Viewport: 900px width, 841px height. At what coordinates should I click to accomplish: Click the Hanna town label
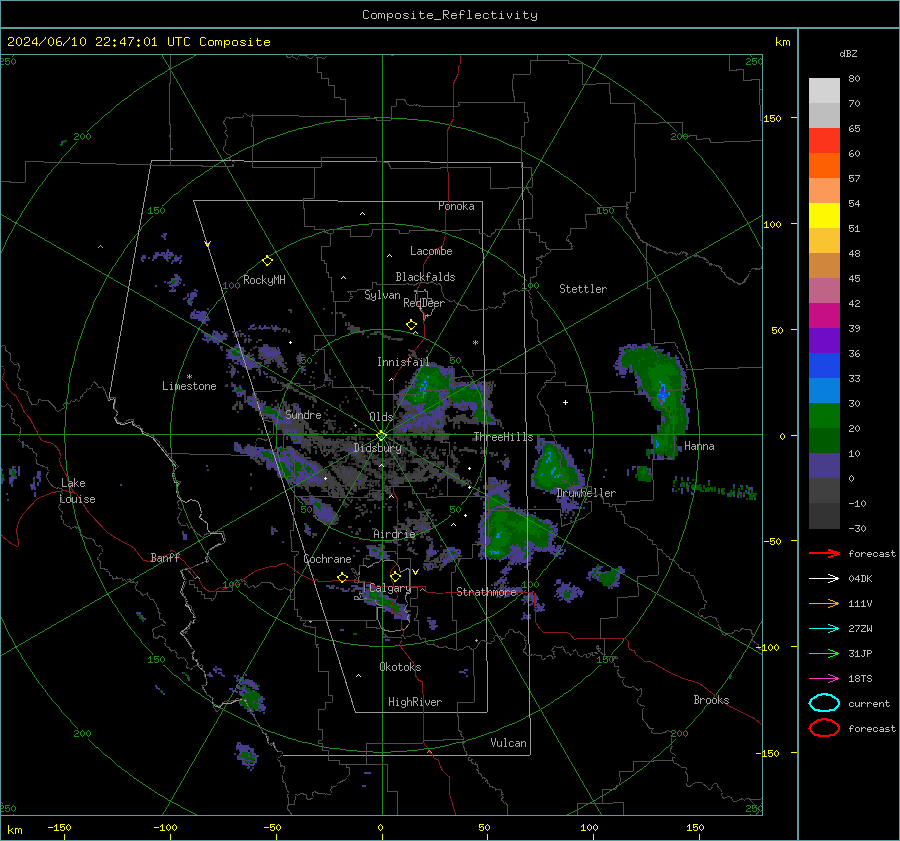click(x=699, y=446)
